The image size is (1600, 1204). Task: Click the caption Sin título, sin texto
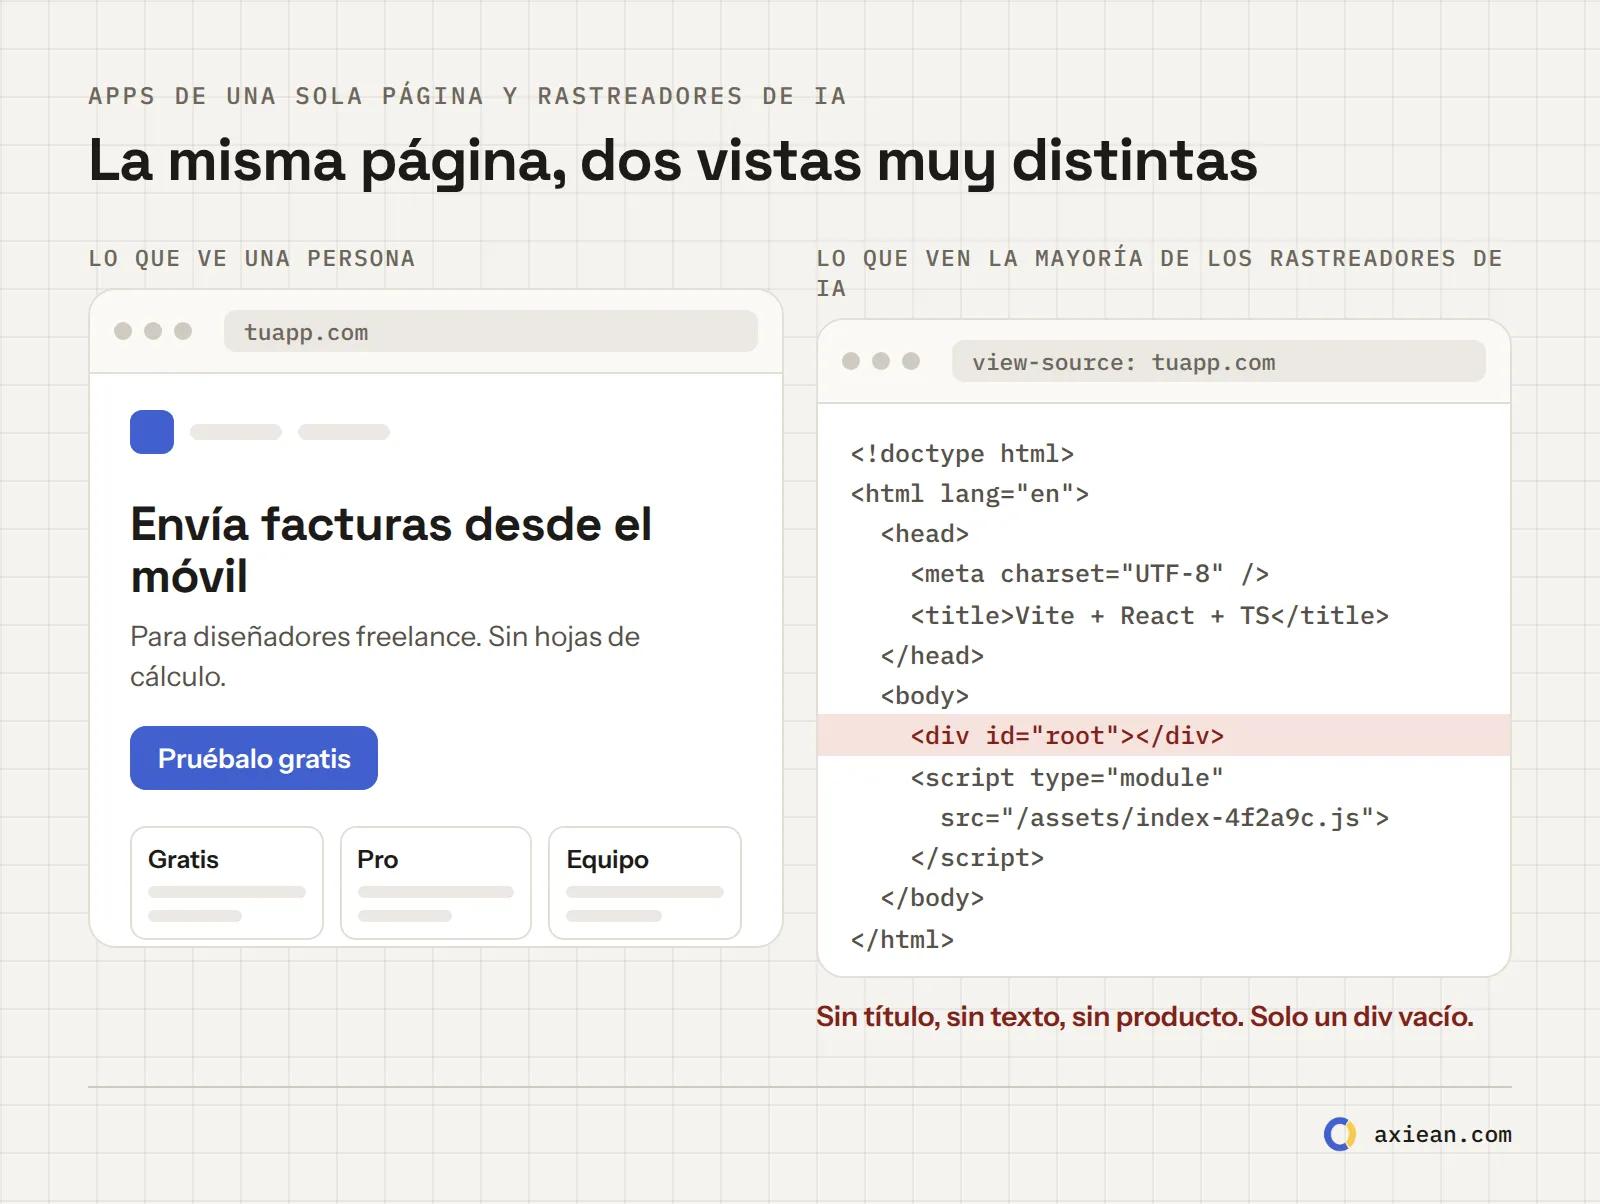coord(1145,1017)
